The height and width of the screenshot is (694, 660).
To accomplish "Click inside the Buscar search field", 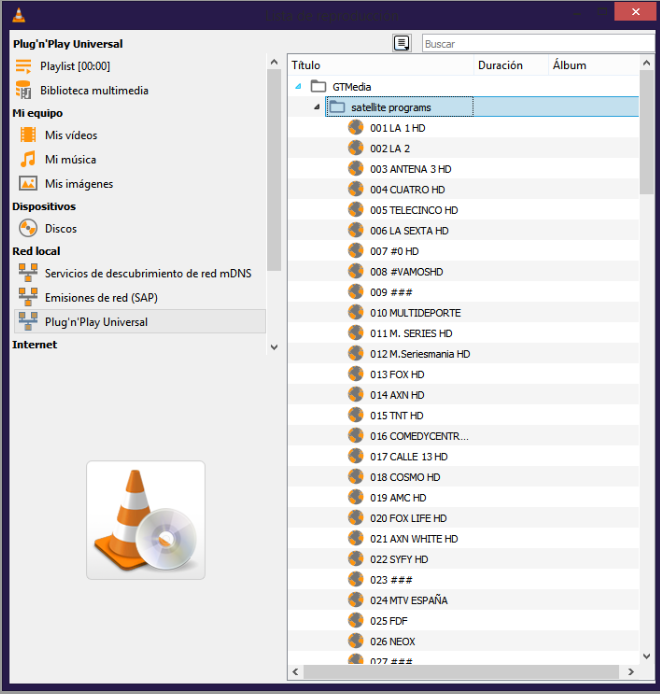I will pos(538,44).
